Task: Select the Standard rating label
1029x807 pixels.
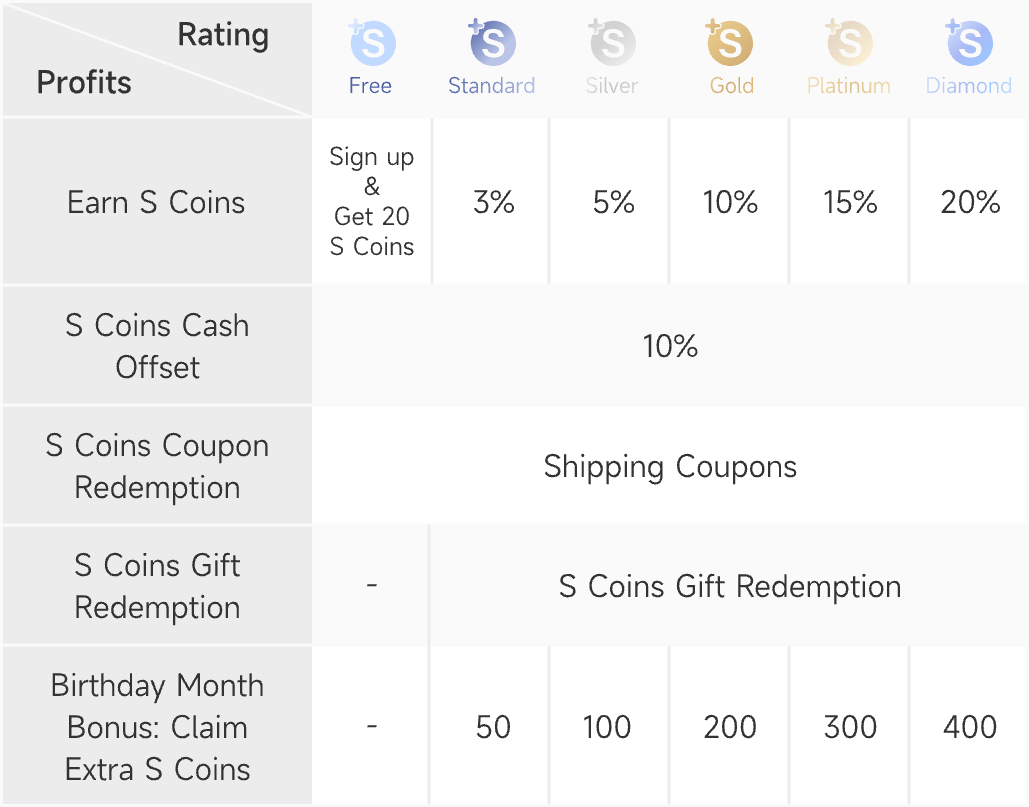Action: click(x=491, y=86)
